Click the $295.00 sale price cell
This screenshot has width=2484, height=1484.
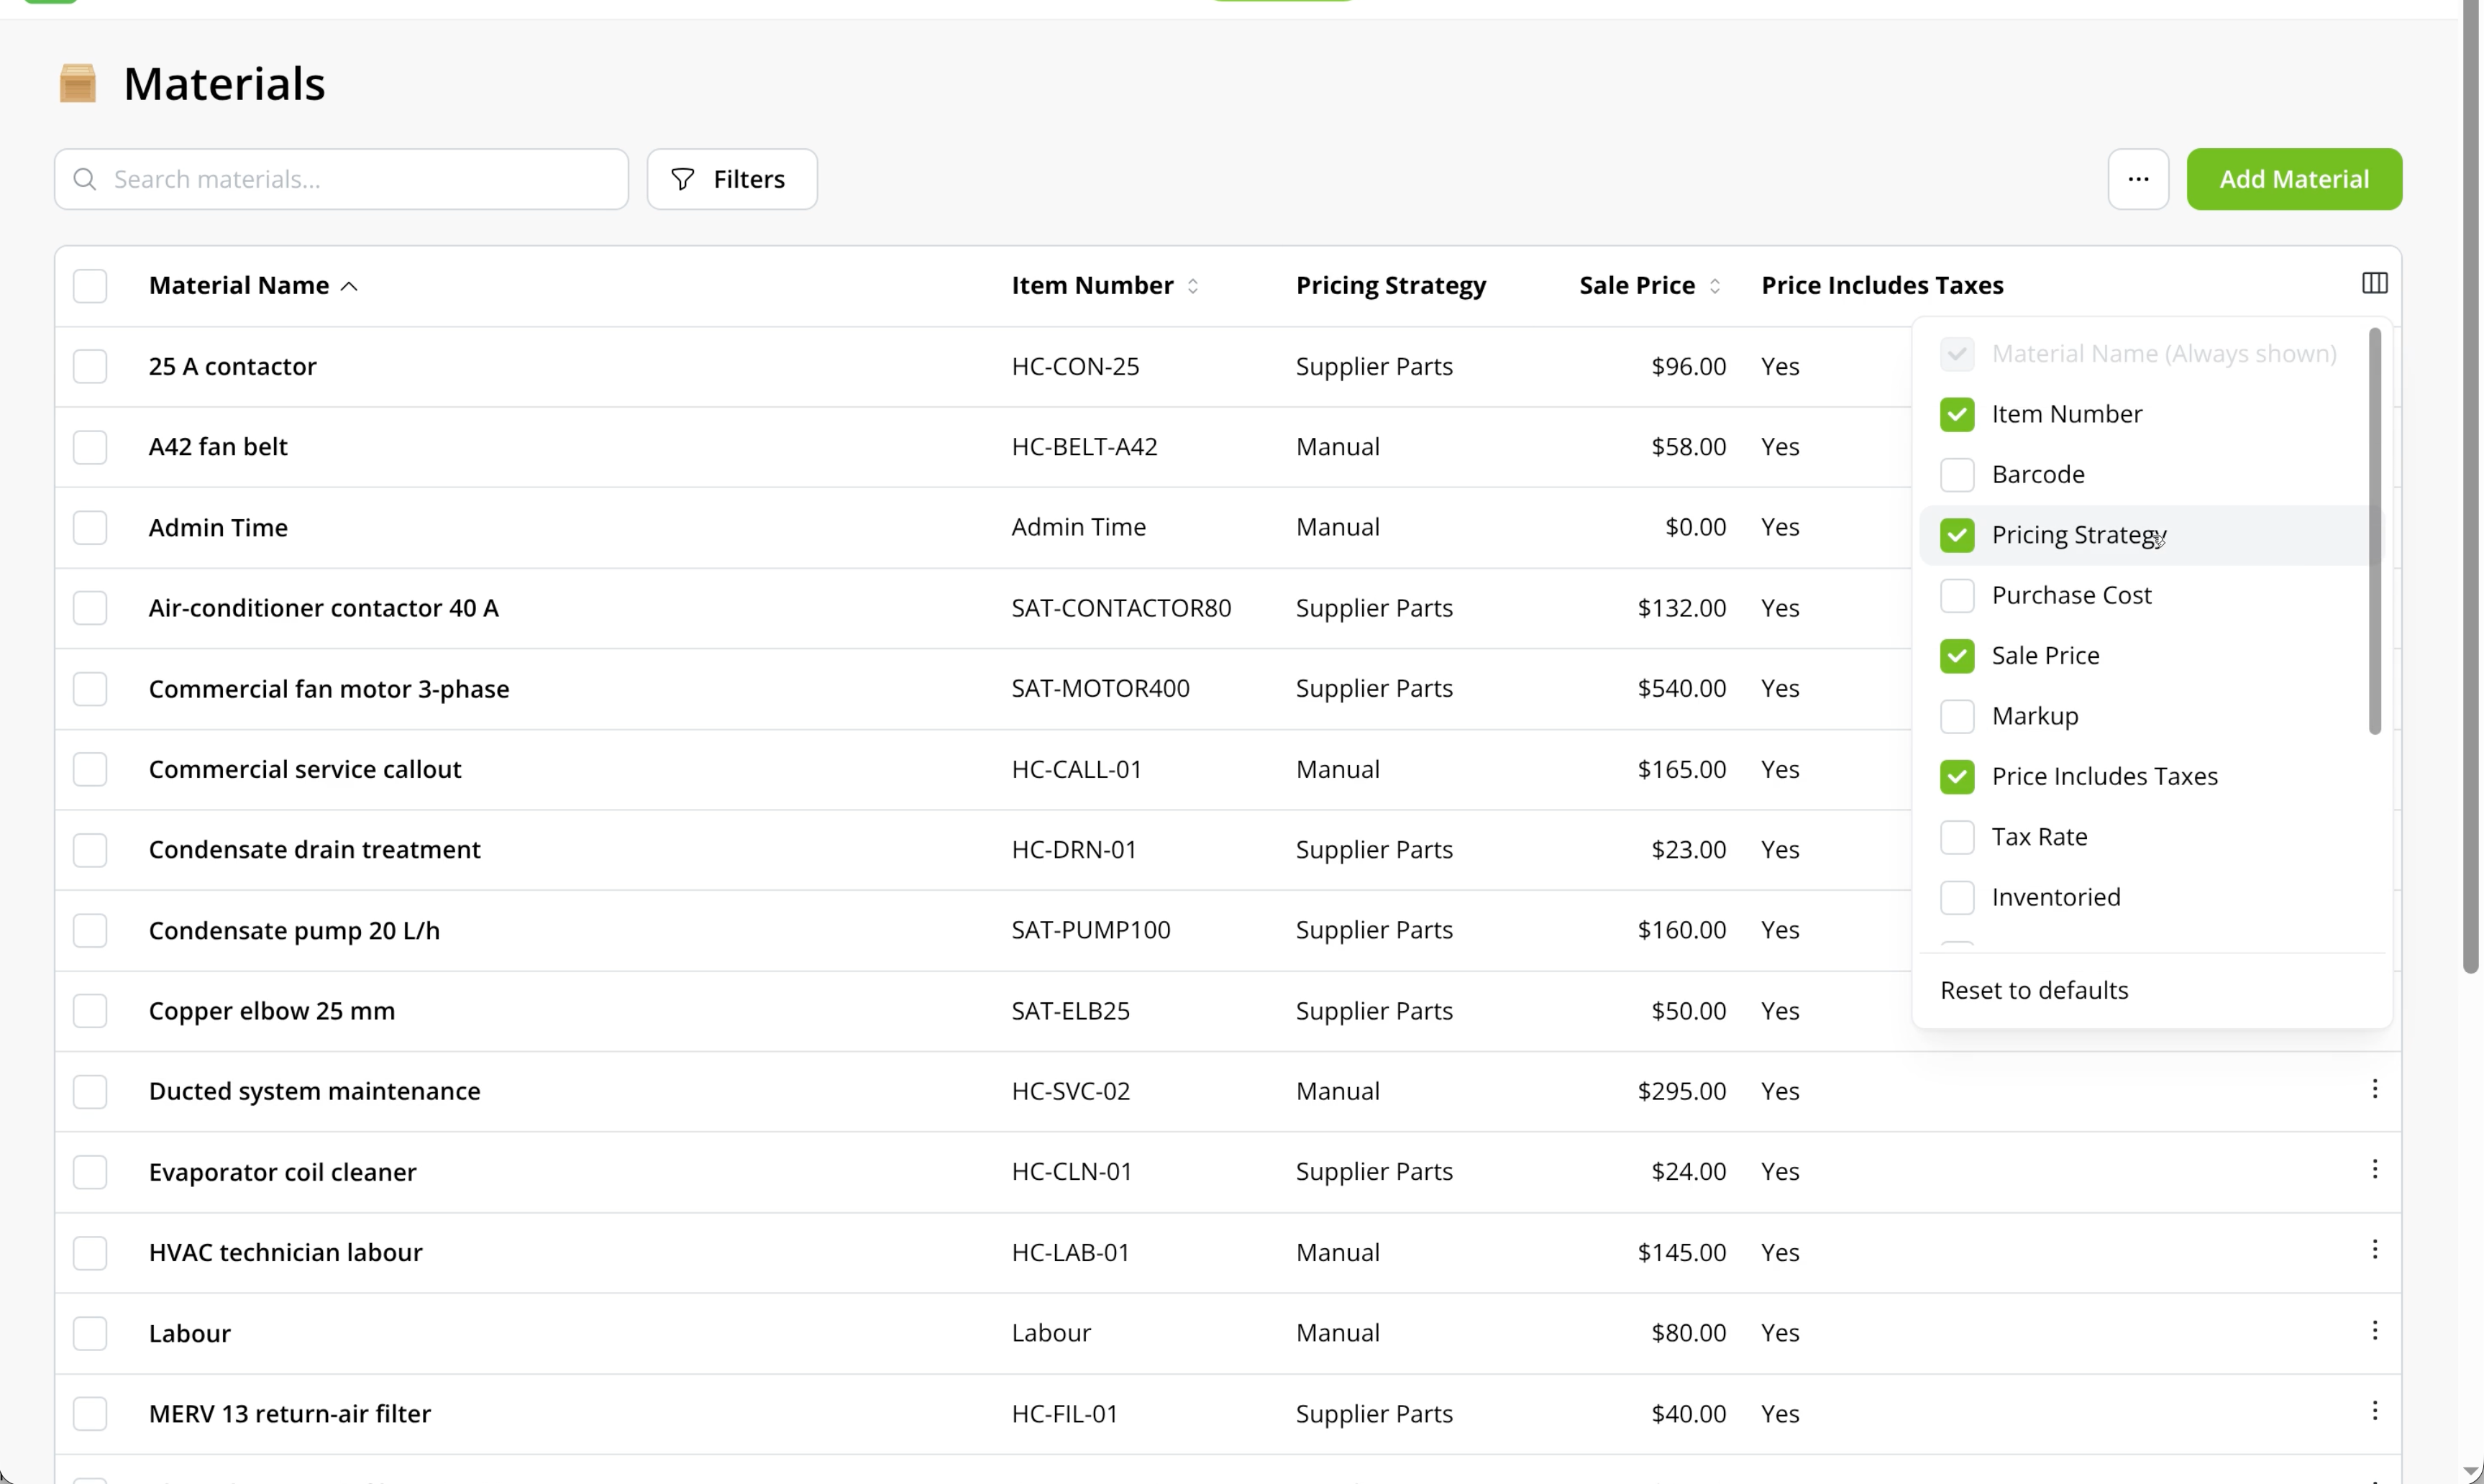point(1681,1091)
